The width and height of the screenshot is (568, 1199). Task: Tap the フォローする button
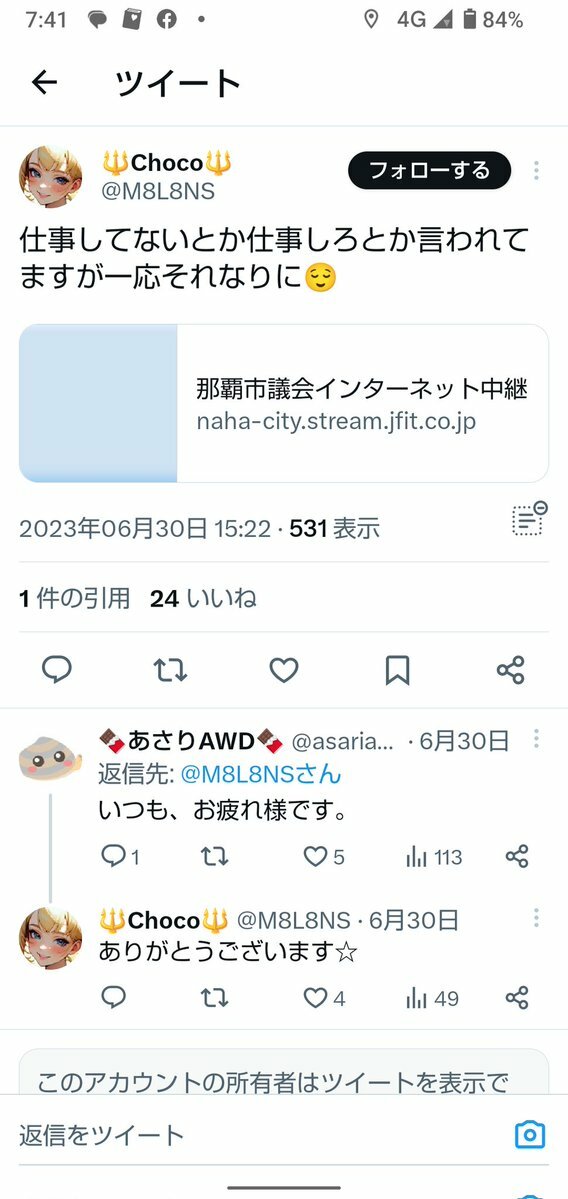pos(430,170)
